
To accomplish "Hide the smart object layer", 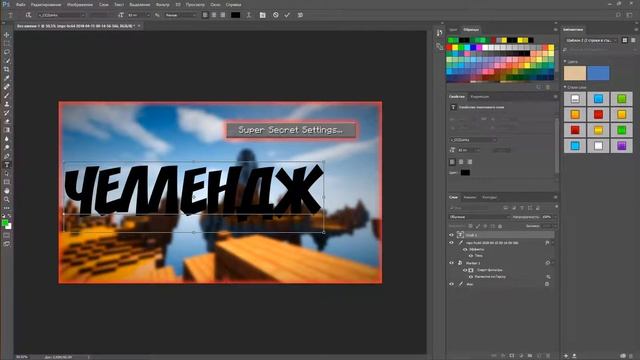I will (x=451, y=263).
